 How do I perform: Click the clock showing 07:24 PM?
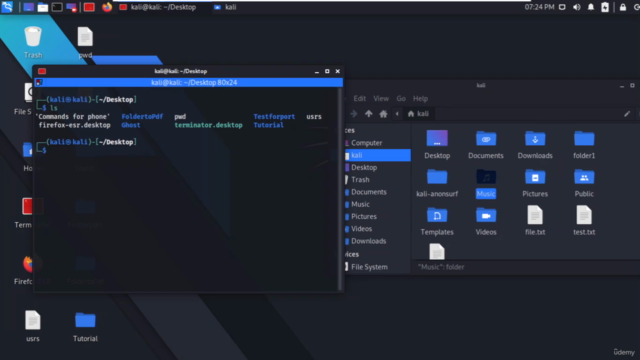[x=539, y=7]
